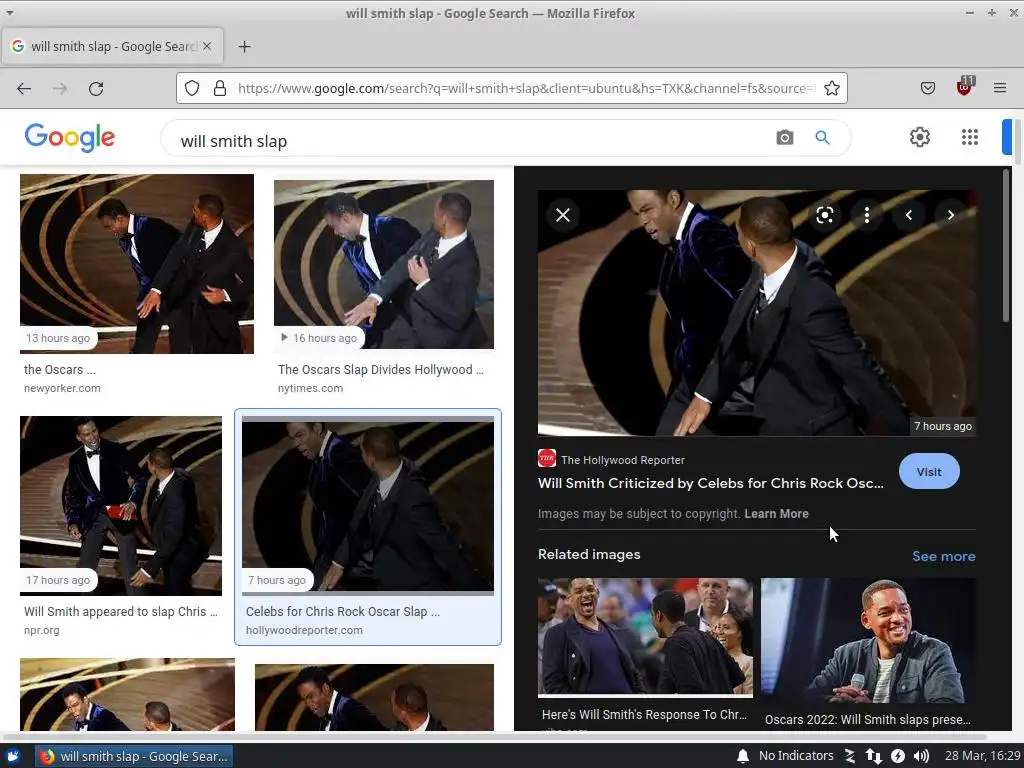Open the power manager tray icon
The image size is (1024, 768).
point(898,756)
